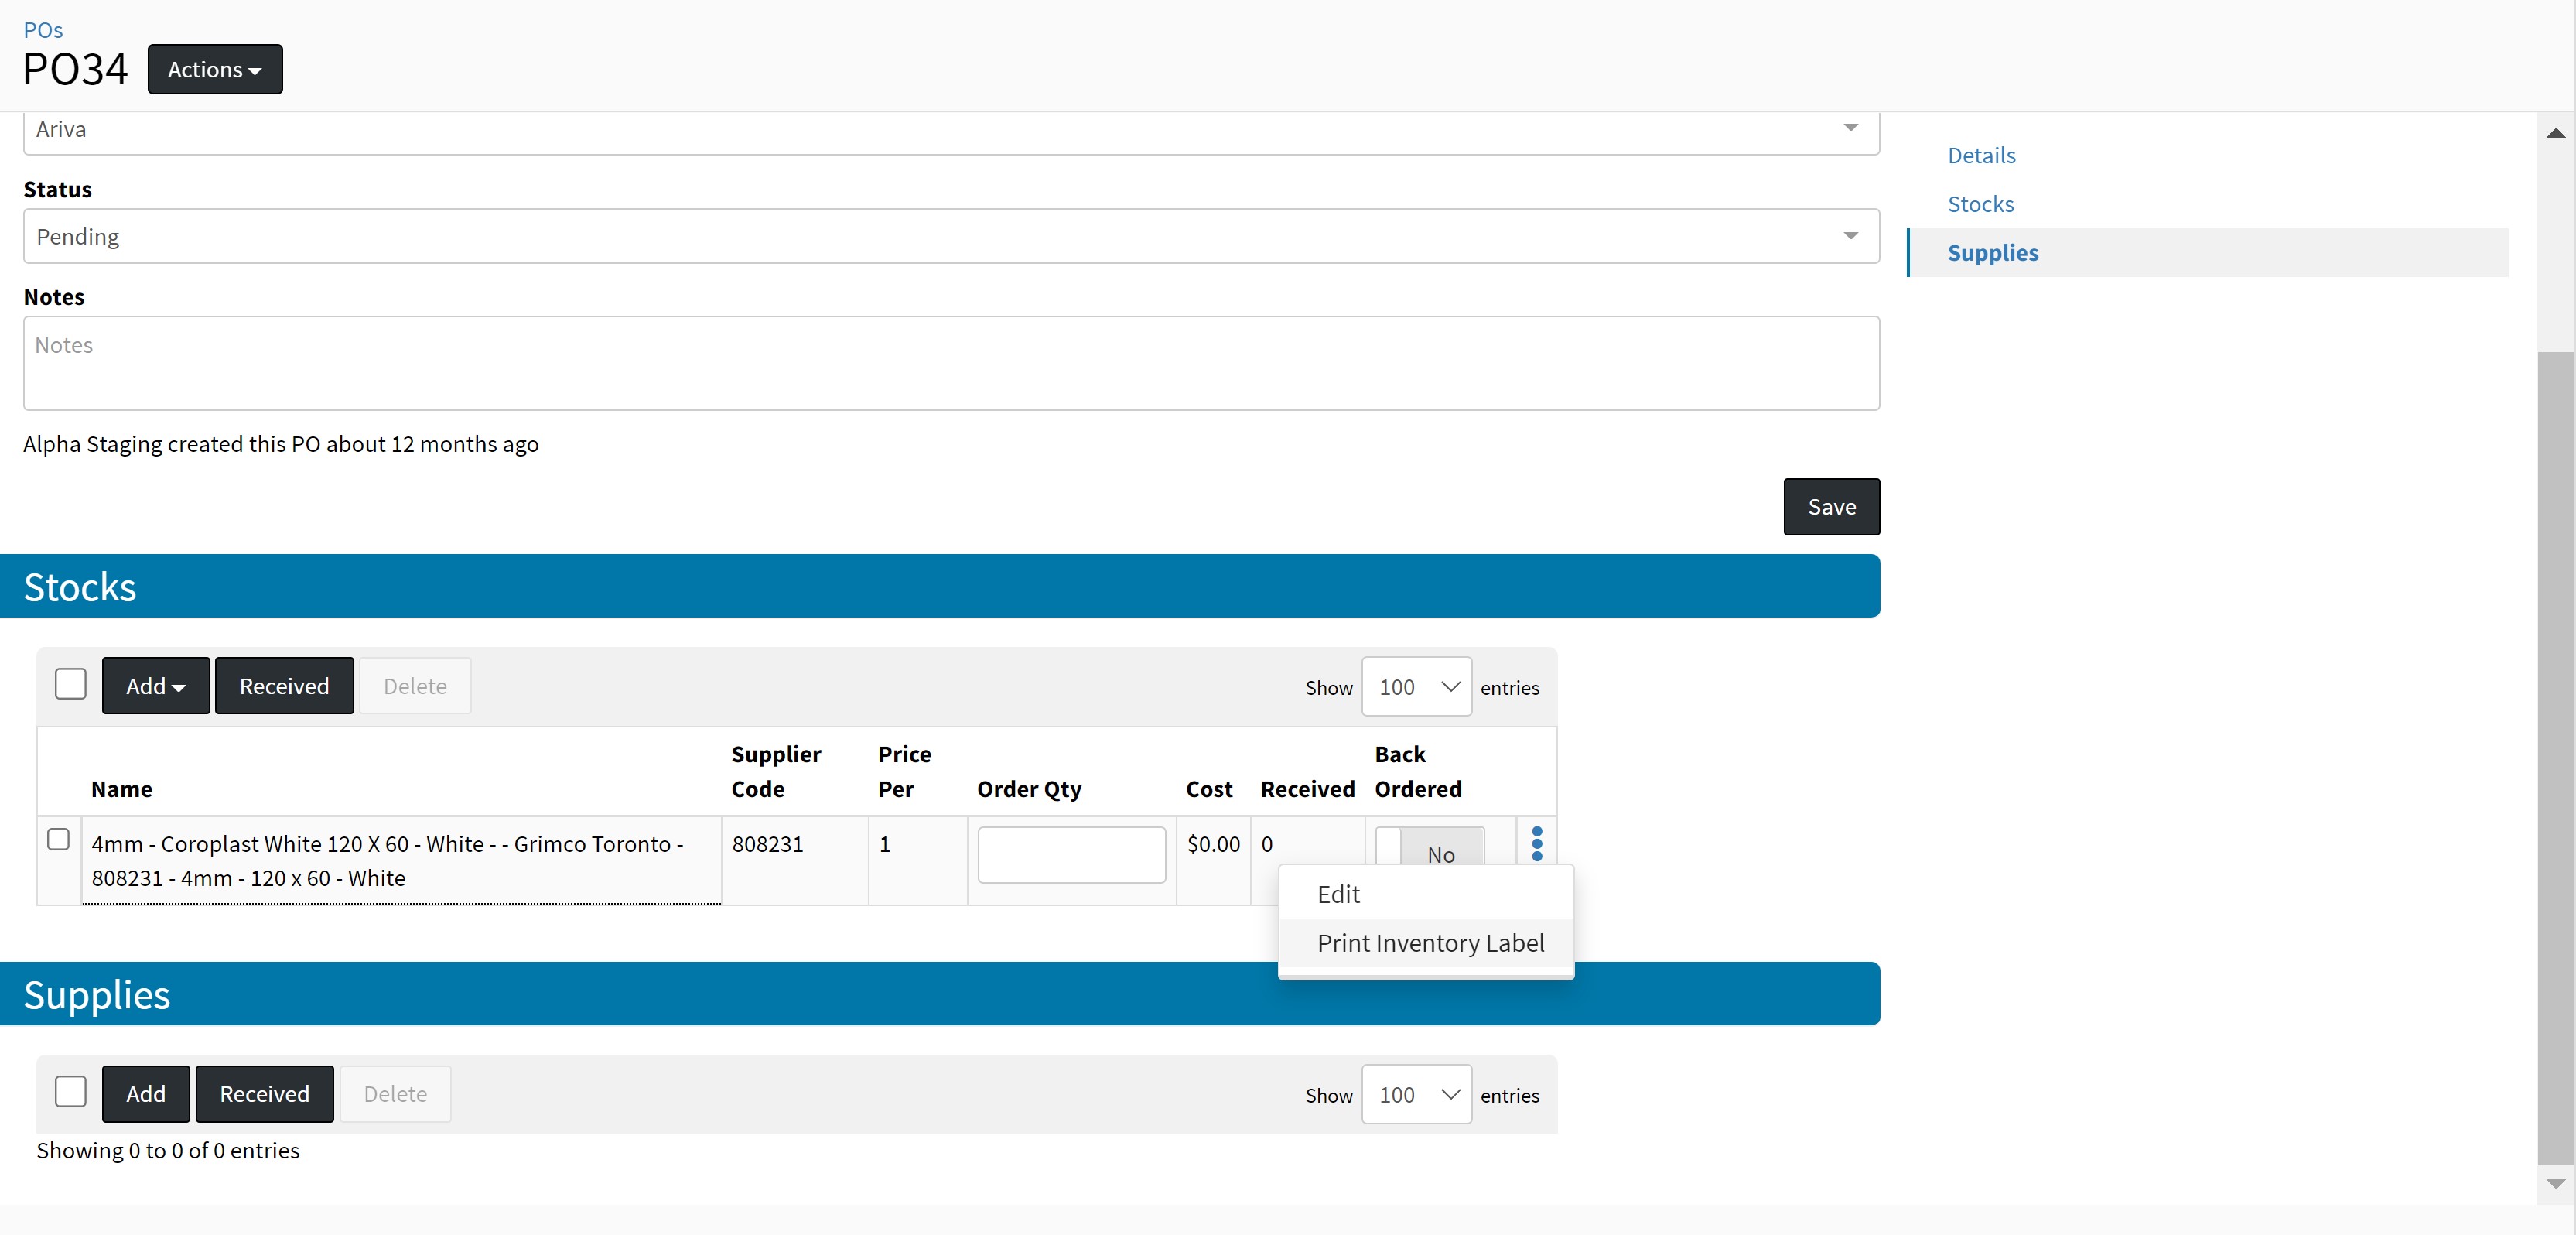Choose Edit from the row context menu
Screen dimensions: 2576x1235
pos(1338,894)
